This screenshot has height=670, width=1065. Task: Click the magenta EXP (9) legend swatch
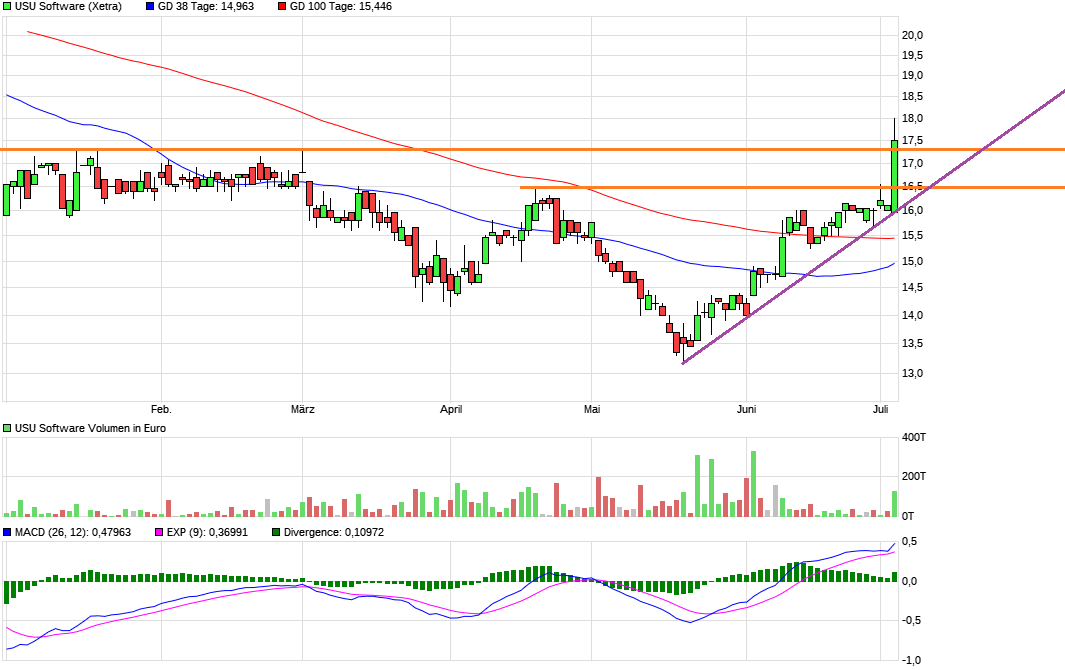coord(160,532)
